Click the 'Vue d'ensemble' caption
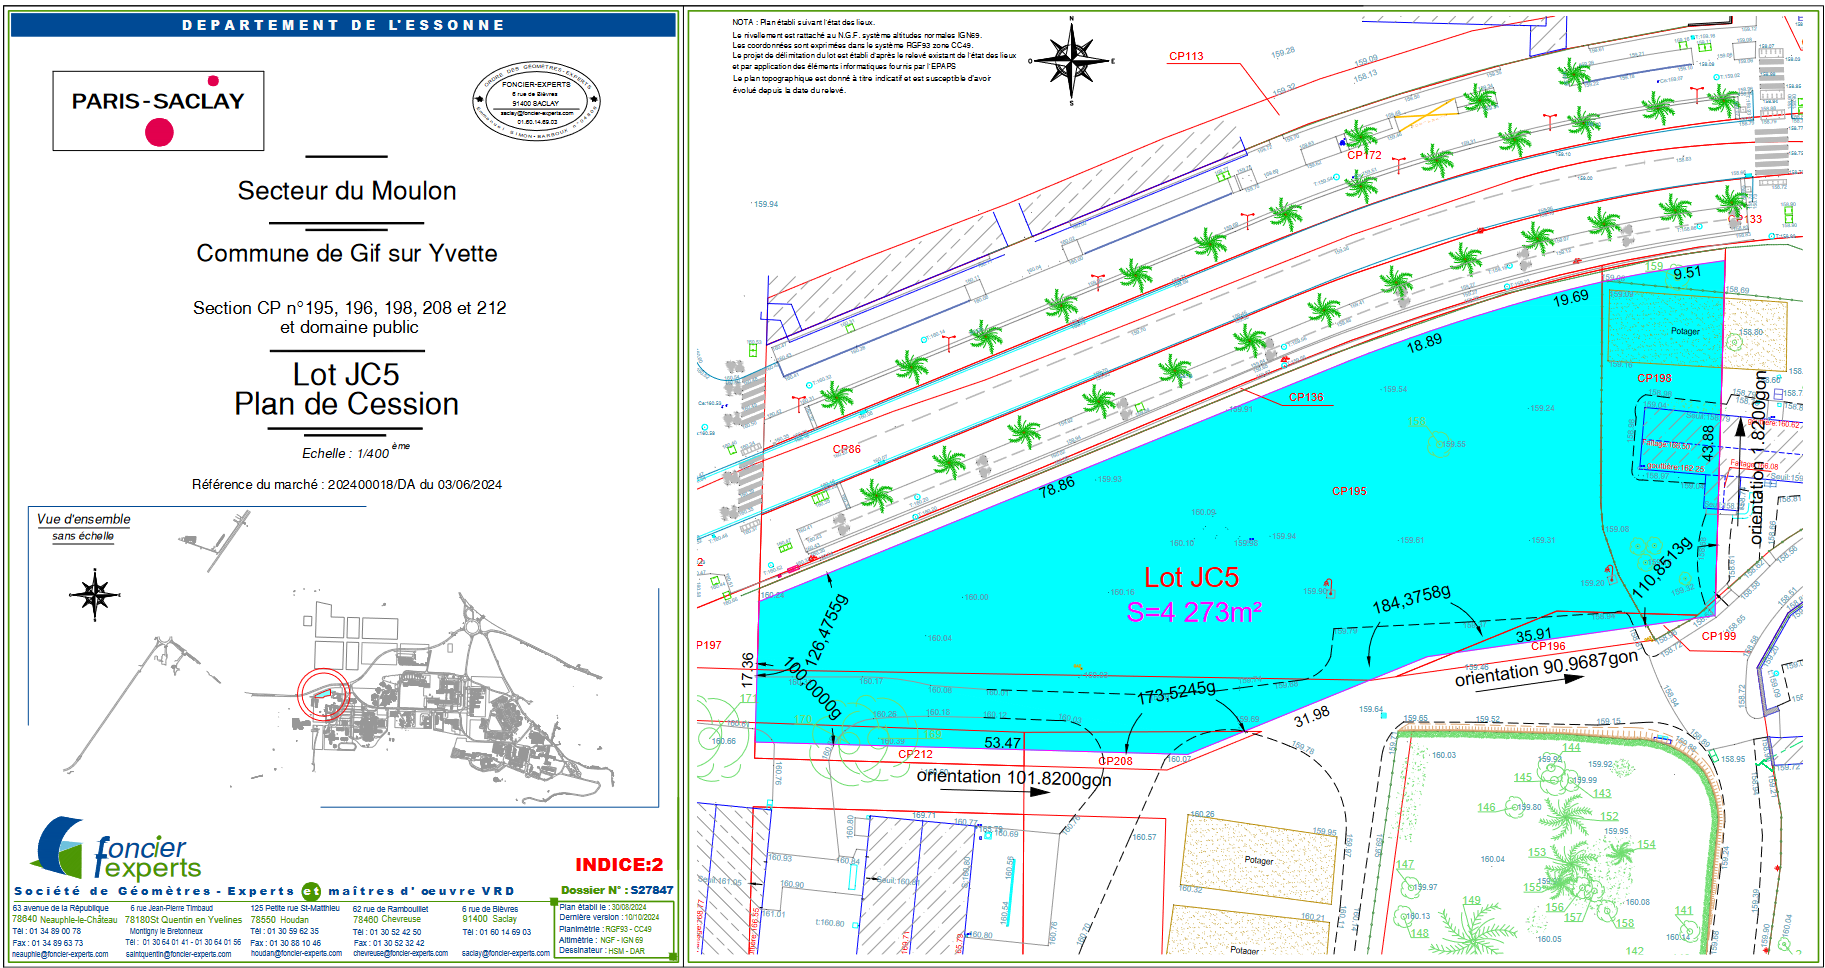 tap(84, 519)
